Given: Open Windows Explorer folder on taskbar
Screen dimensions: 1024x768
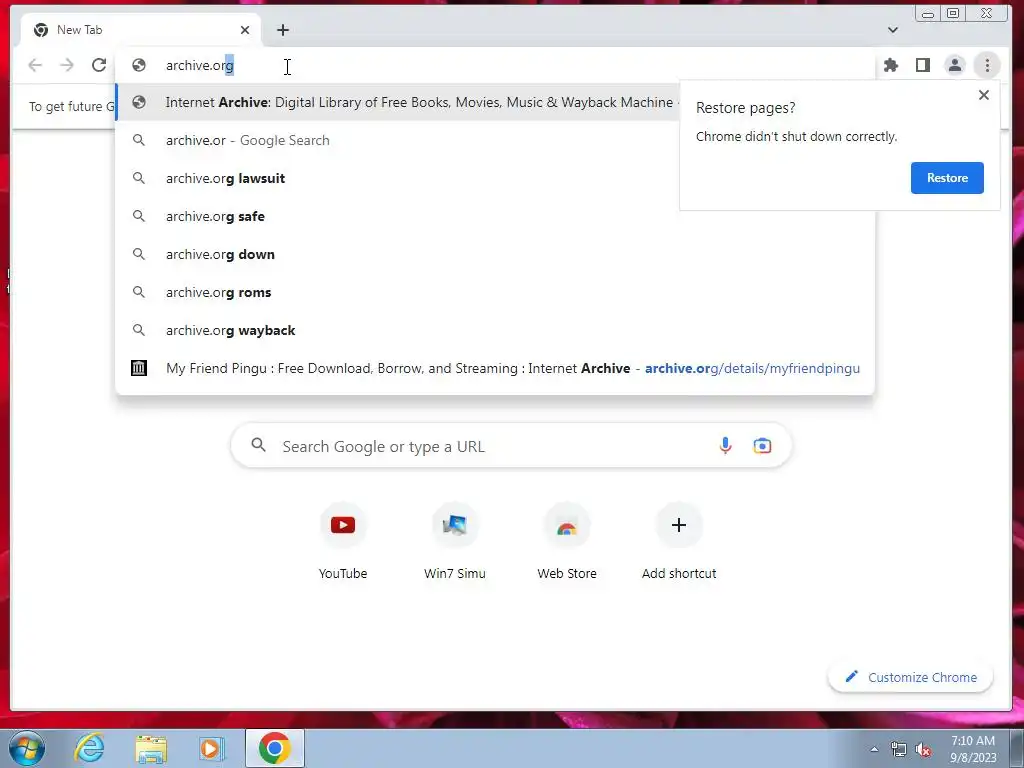Looking at the screenshot, I should point(151,748).
